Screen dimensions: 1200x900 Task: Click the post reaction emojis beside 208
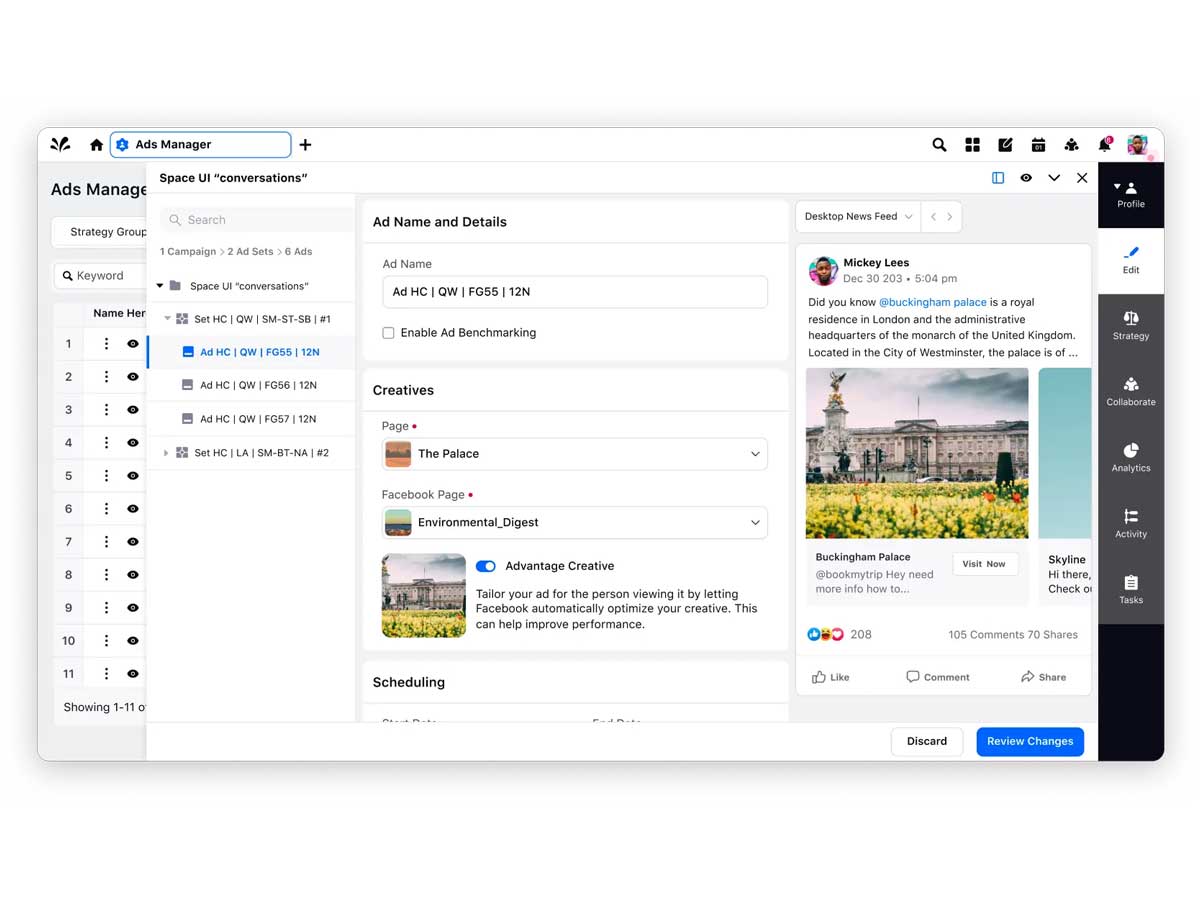826,634
